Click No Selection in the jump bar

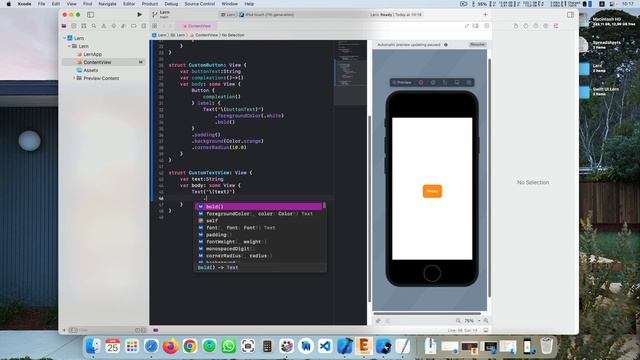click(233, 35)
